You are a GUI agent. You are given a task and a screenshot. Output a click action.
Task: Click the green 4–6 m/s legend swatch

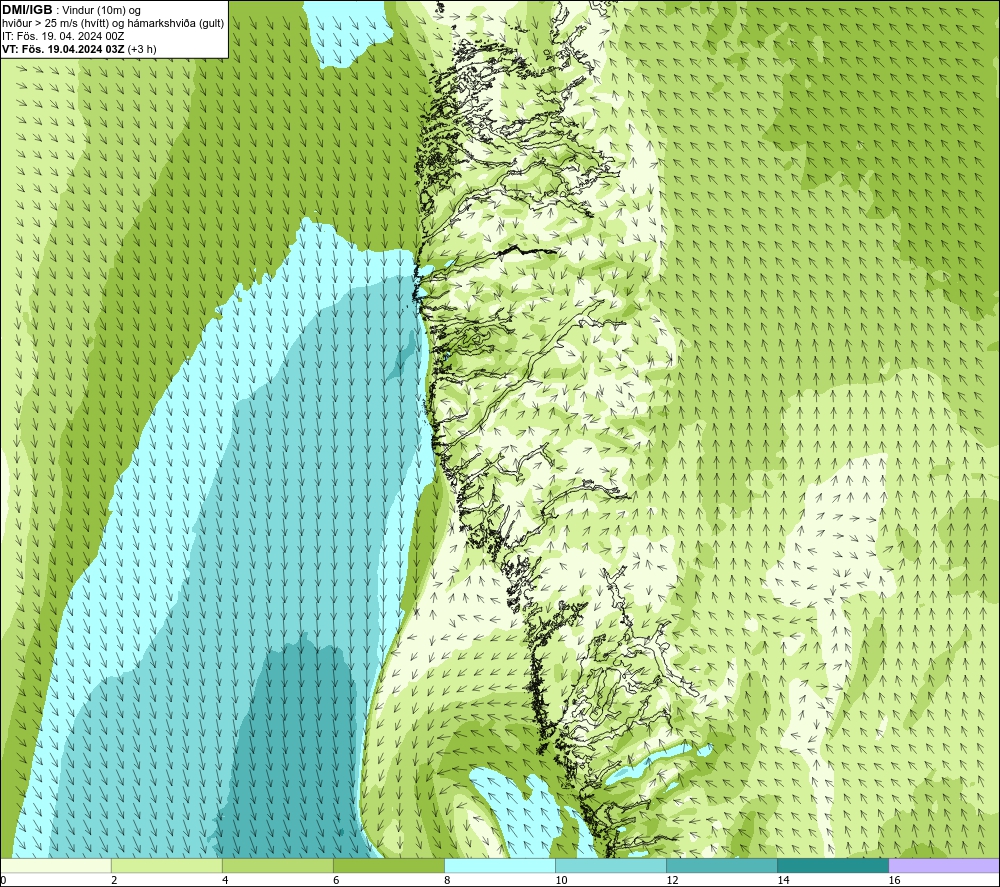[x=277, y=865]
